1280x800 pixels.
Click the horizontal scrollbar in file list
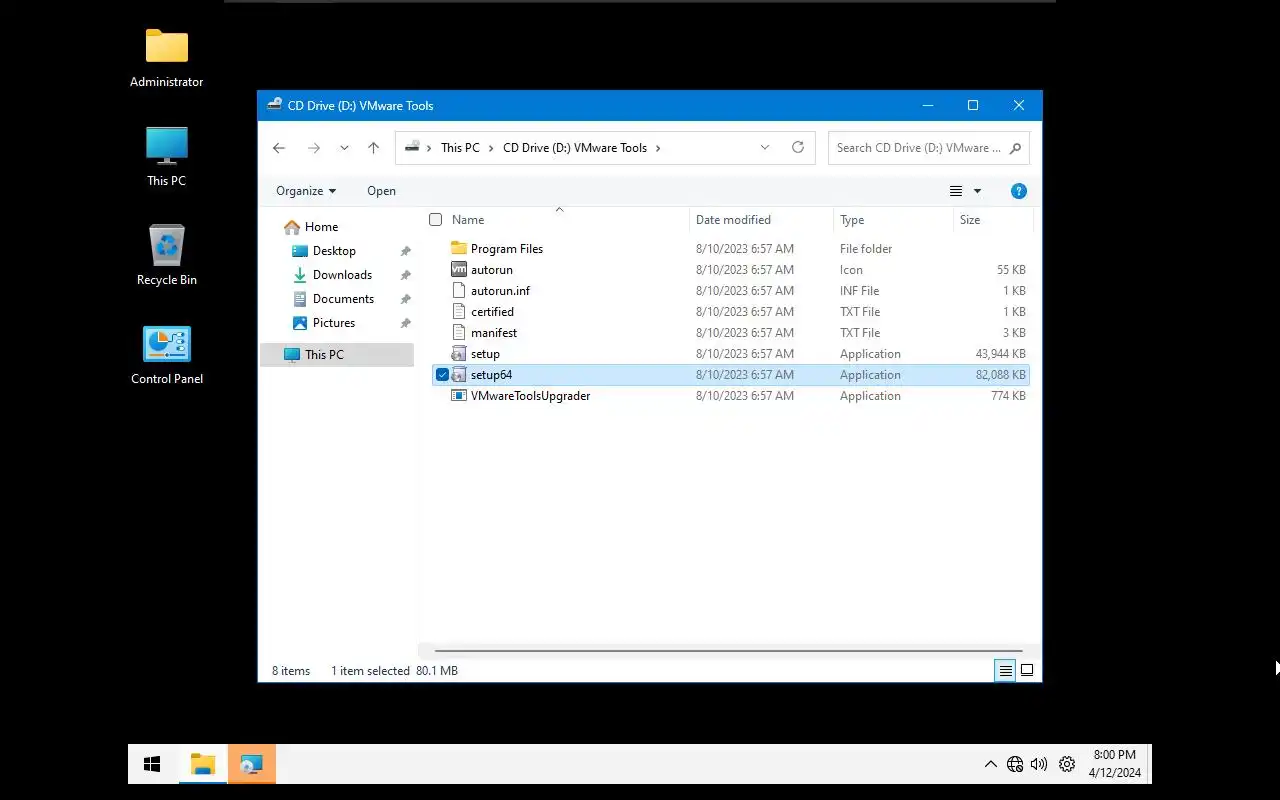[x=728, y=651]
